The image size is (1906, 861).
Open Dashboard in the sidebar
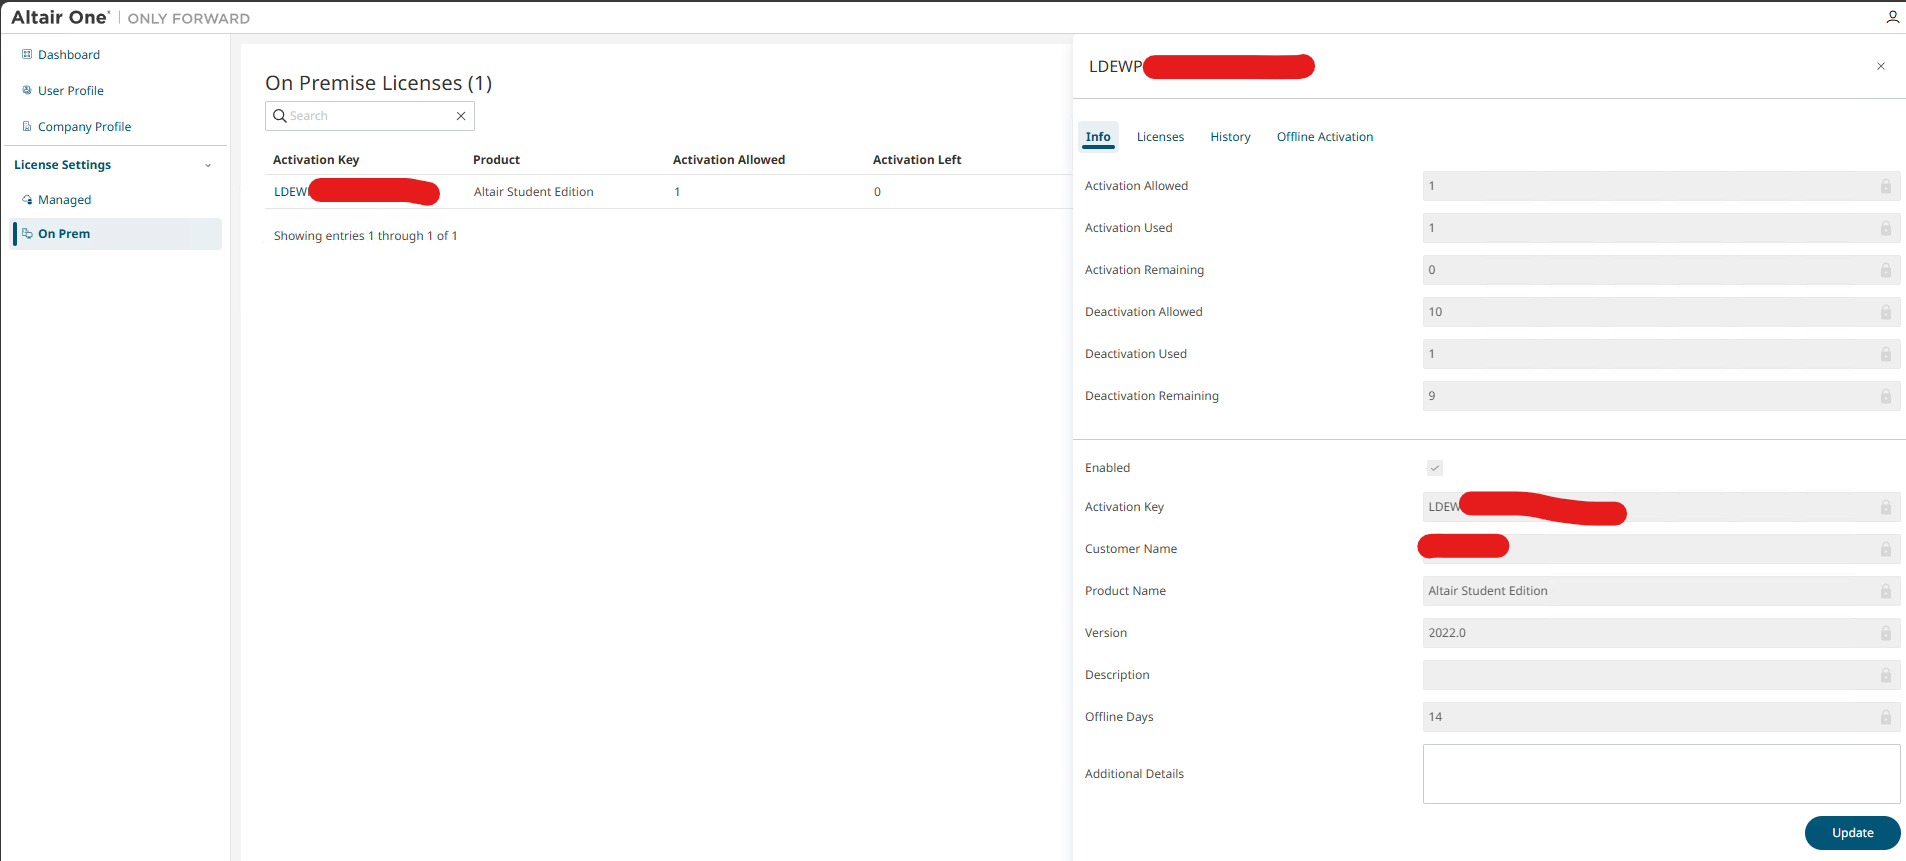(x=69, y=55)
